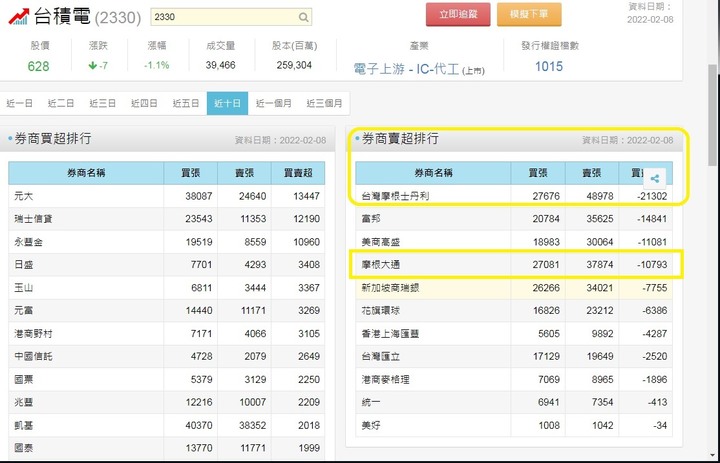
Task: Open the 1015 warrants count link
Action: click(549, 67)
